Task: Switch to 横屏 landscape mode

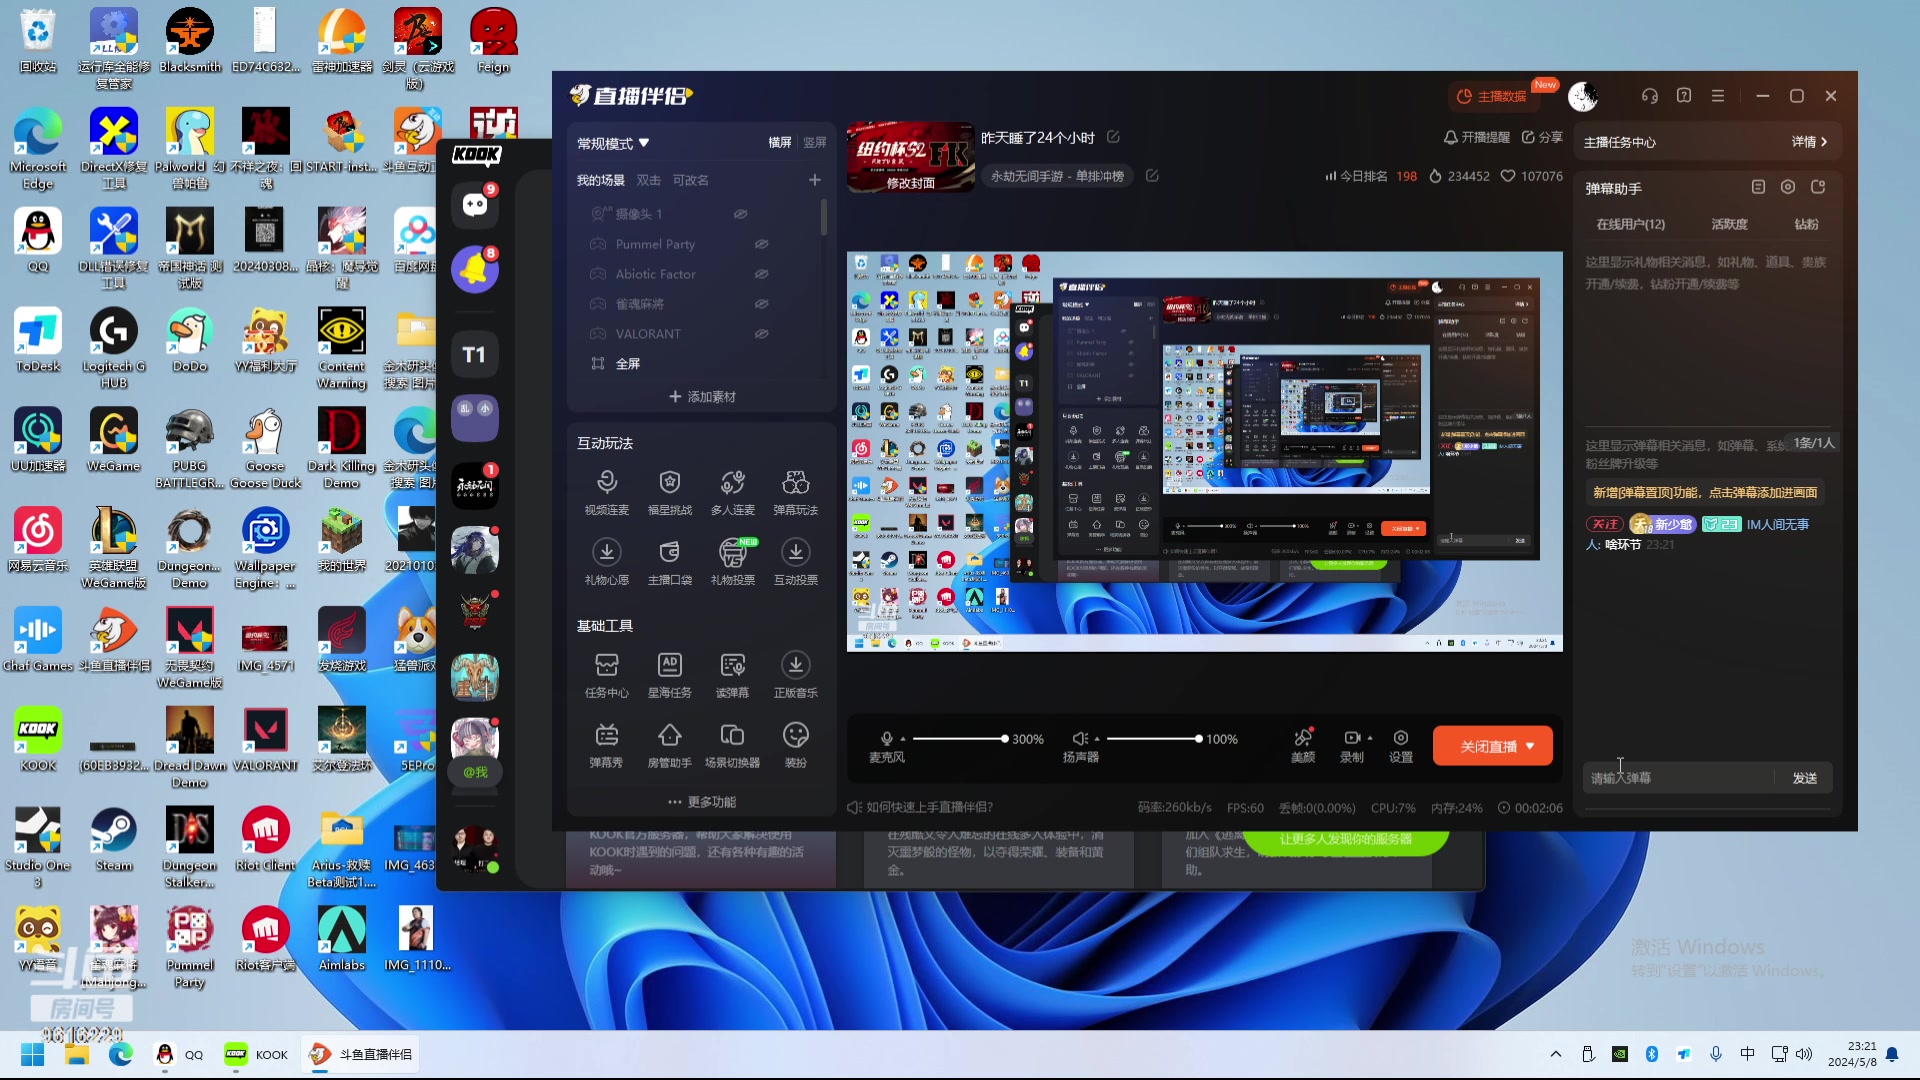Action: pyautogui.click(x=780, y=143)
